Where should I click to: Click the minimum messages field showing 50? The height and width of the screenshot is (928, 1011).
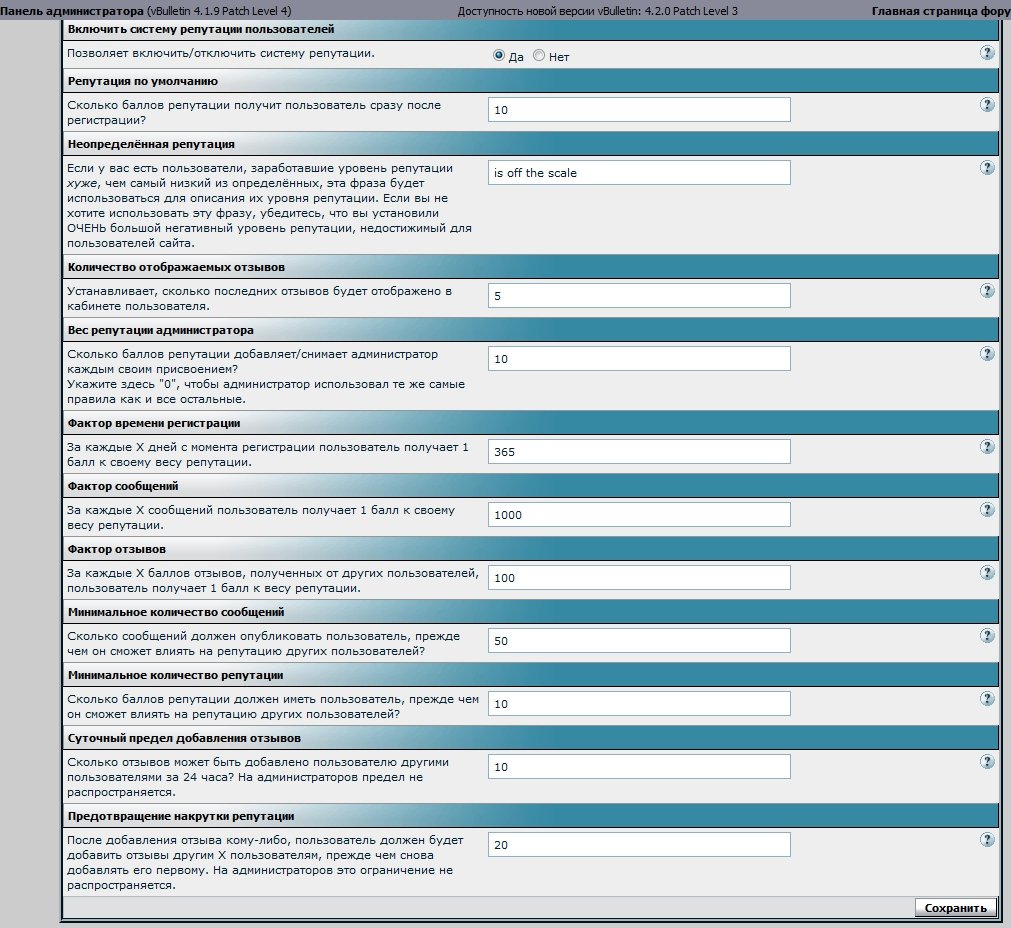pos(639,641)
